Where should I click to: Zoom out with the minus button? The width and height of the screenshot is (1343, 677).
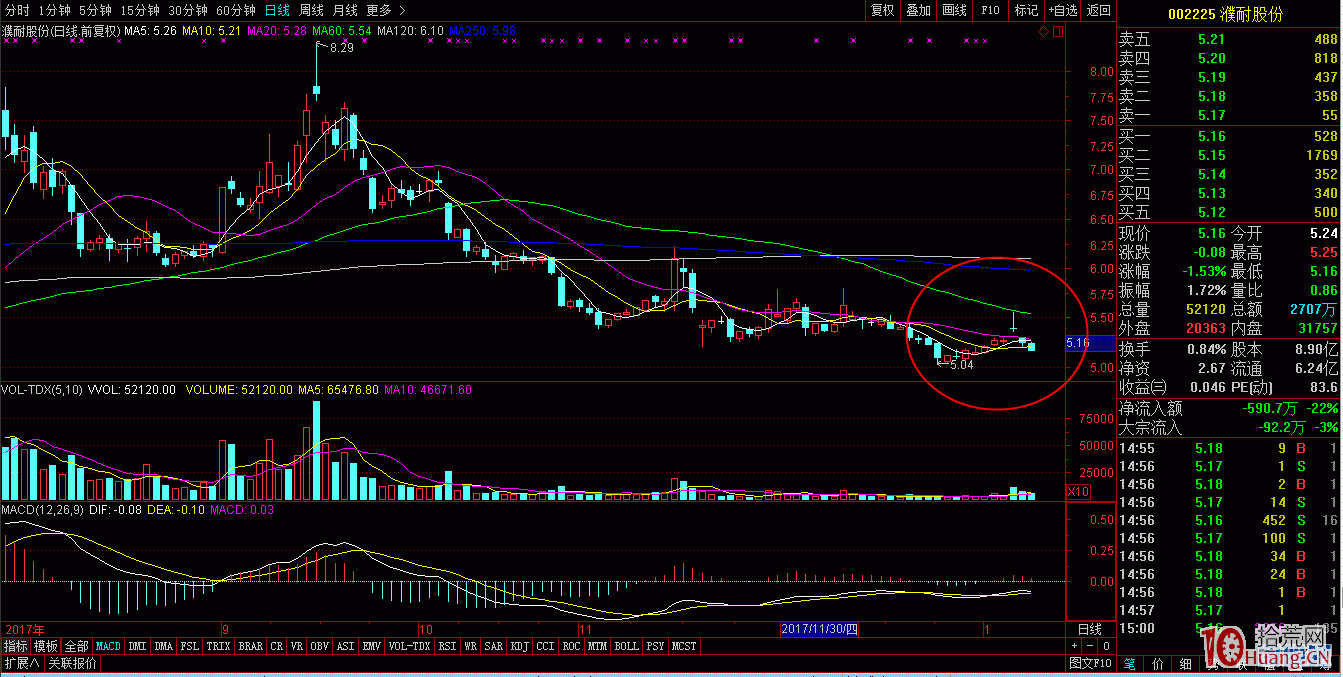(1088, 646)
